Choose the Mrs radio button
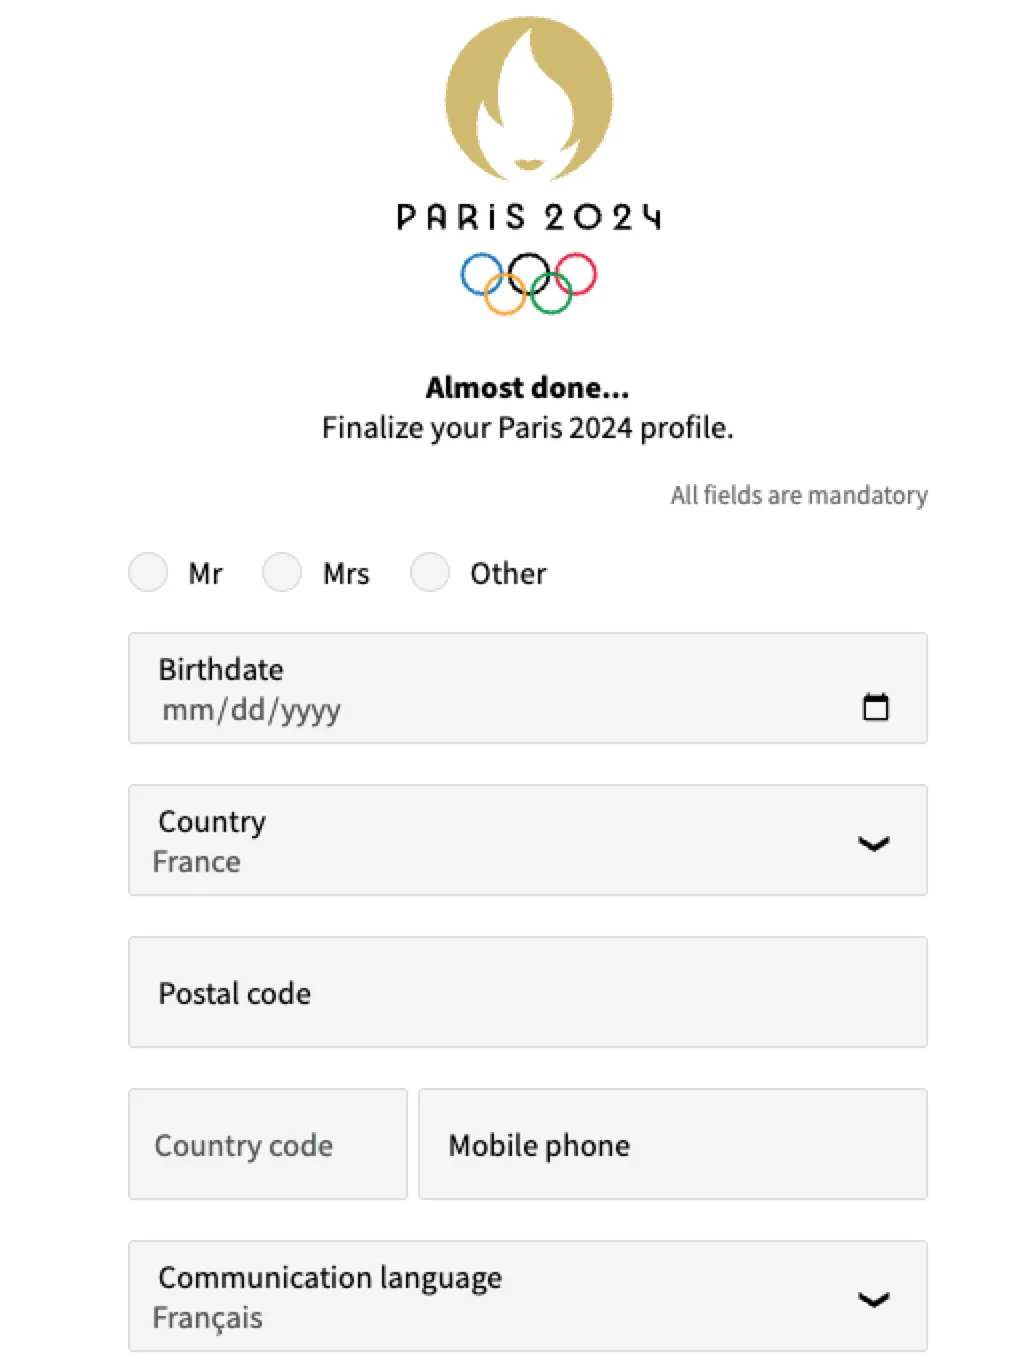Viewport: 1010px width, 1372px height. click(282, 573)
